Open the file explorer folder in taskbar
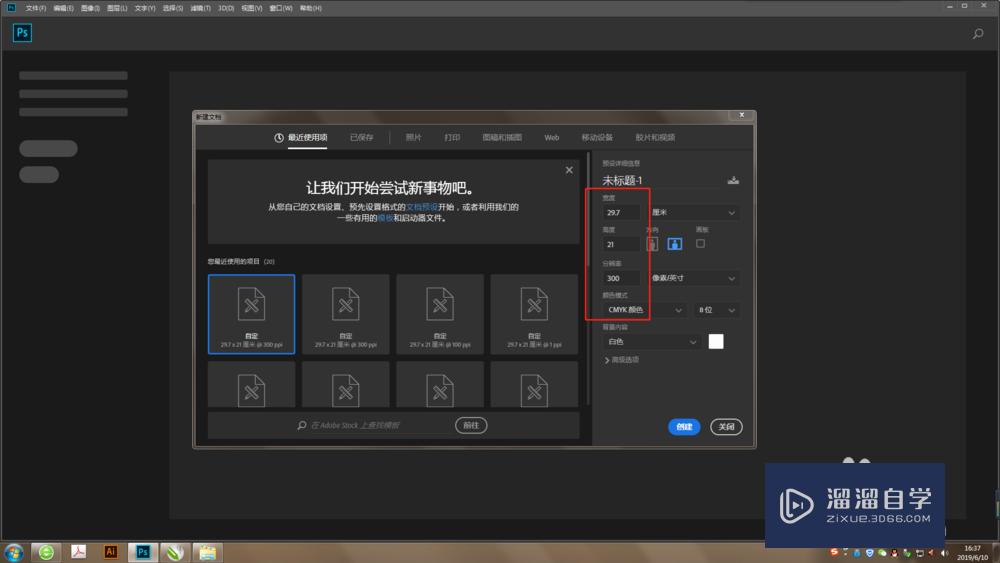 (x=207, y=552)
